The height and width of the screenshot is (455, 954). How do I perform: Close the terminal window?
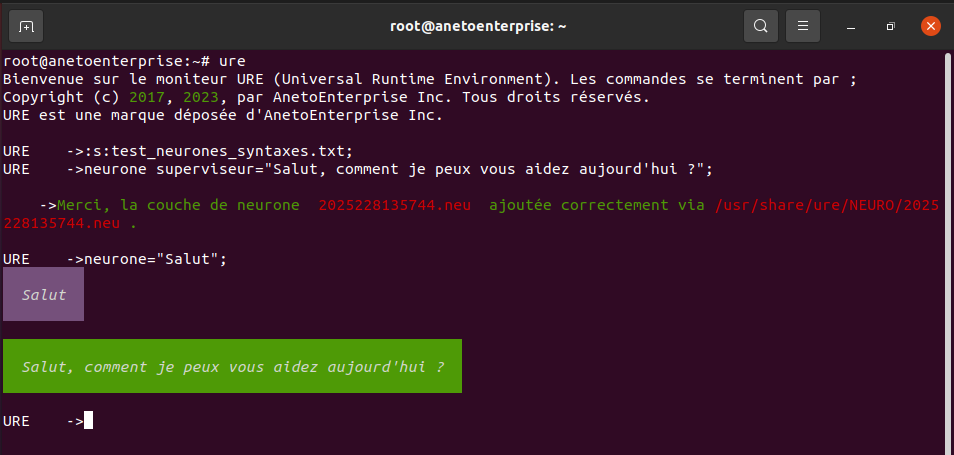click(930, 26)
